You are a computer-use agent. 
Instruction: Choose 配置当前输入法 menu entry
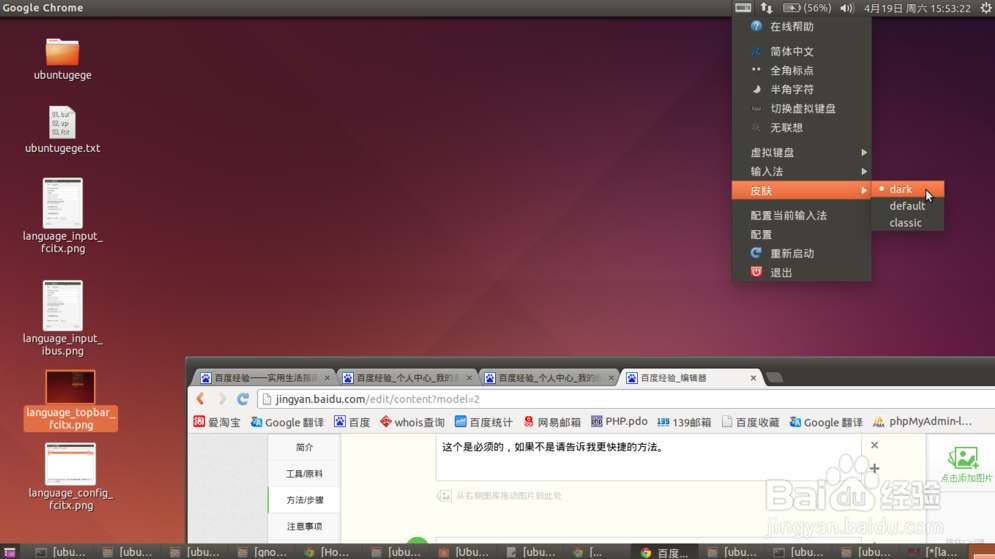801,216
